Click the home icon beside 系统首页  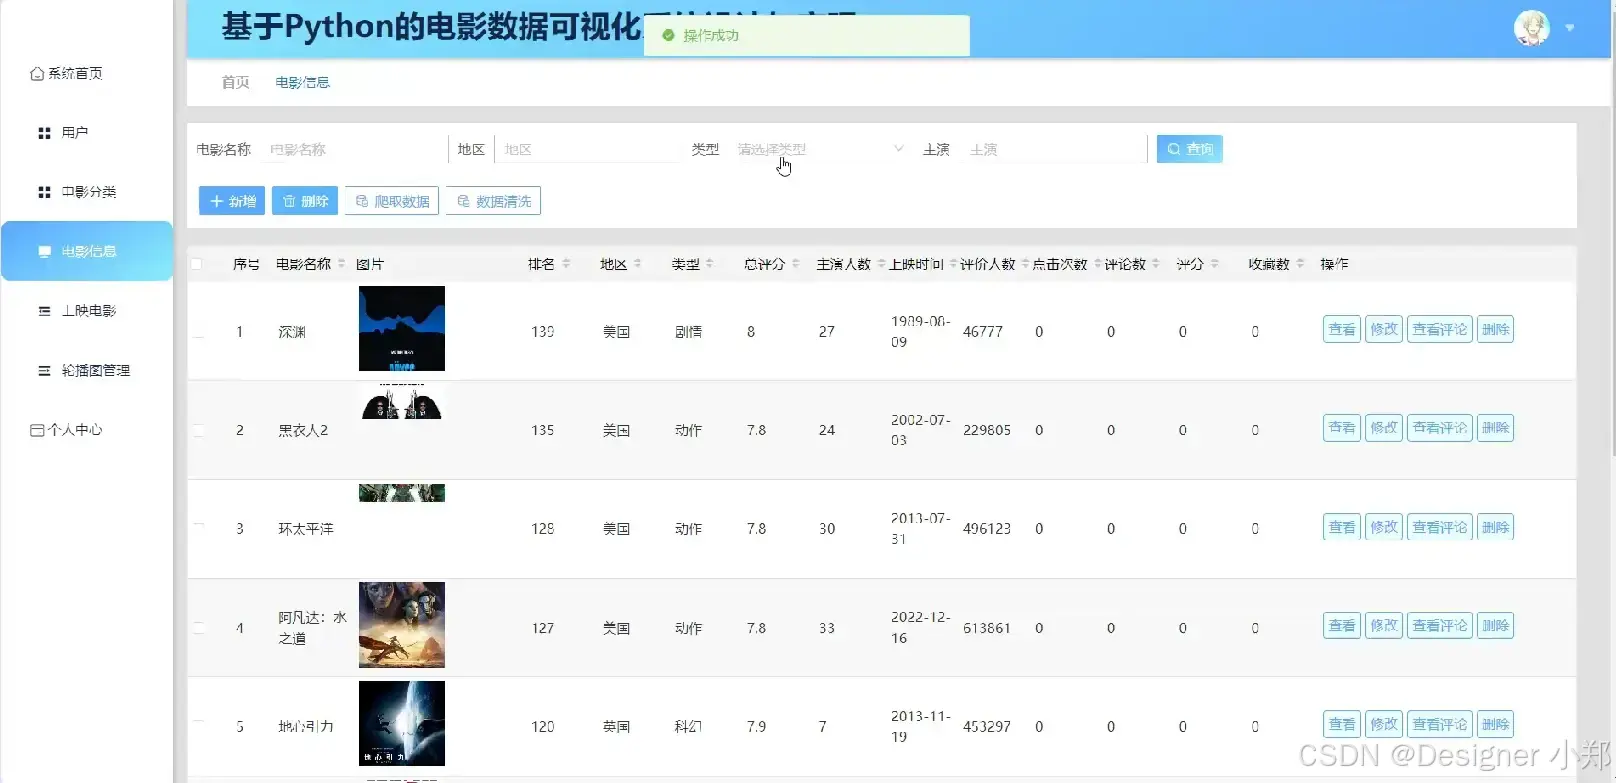click(37, 73)
